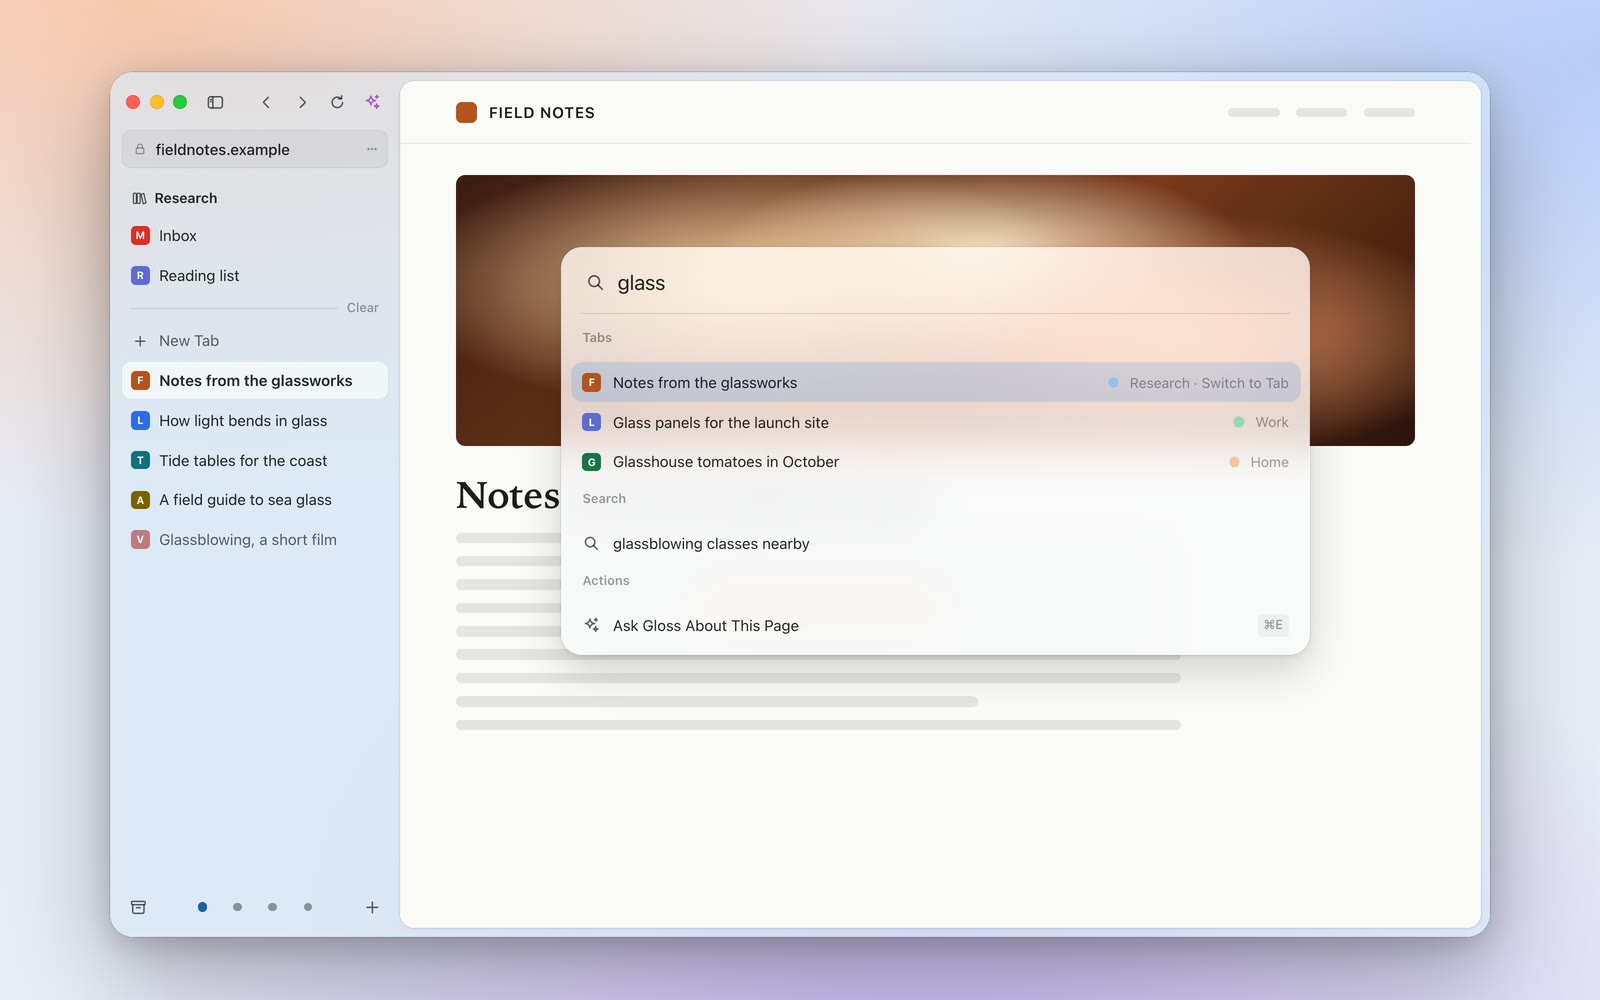Switch to A field guide to sea glass tab

pos(255,500)
